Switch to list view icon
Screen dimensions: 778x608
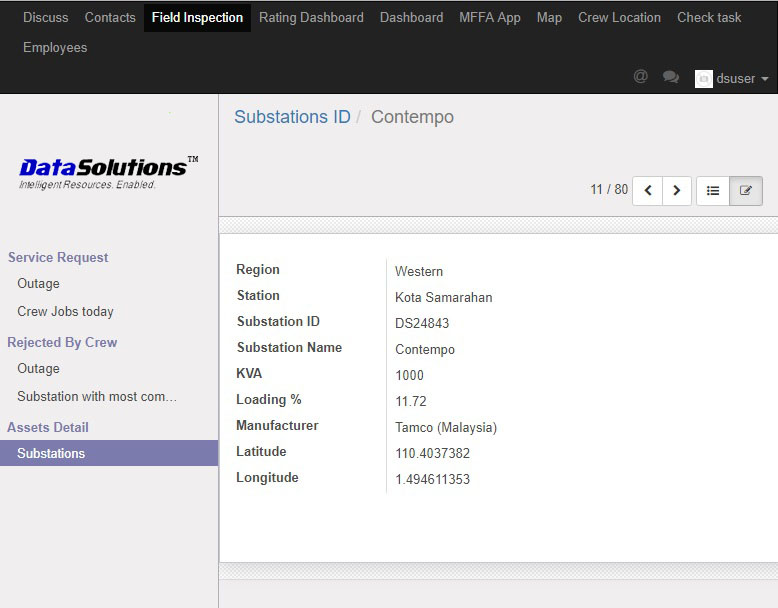tap(713, 190)
